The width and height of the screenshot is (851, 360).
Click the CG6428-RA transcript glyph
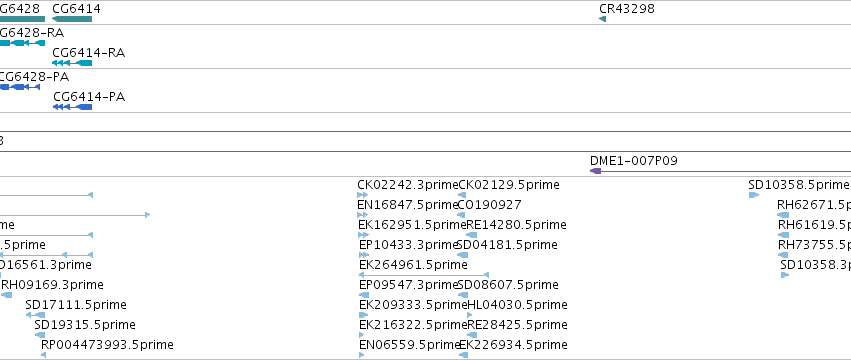tap(22, 42)
